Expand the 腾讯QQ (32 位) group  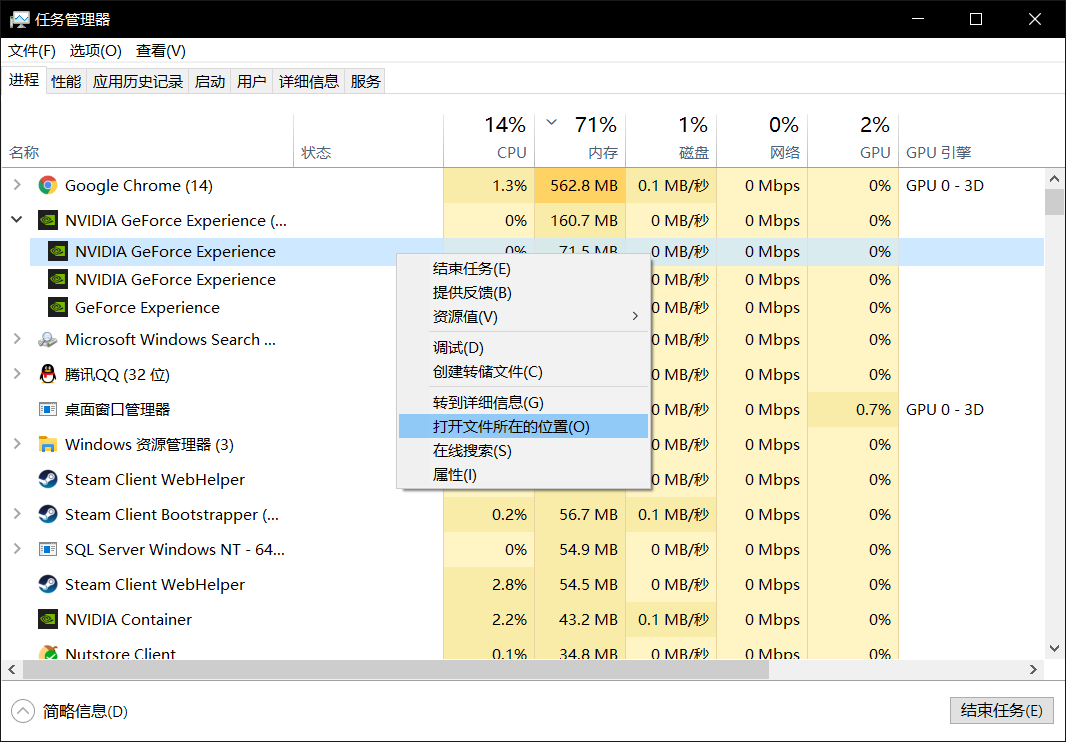pyautogui.click(x=17, y=373)
